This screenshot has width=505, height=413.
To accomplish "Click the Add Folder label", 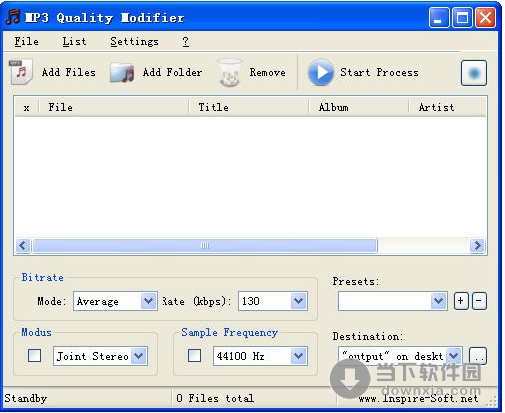I will click(x=172, y=72).
